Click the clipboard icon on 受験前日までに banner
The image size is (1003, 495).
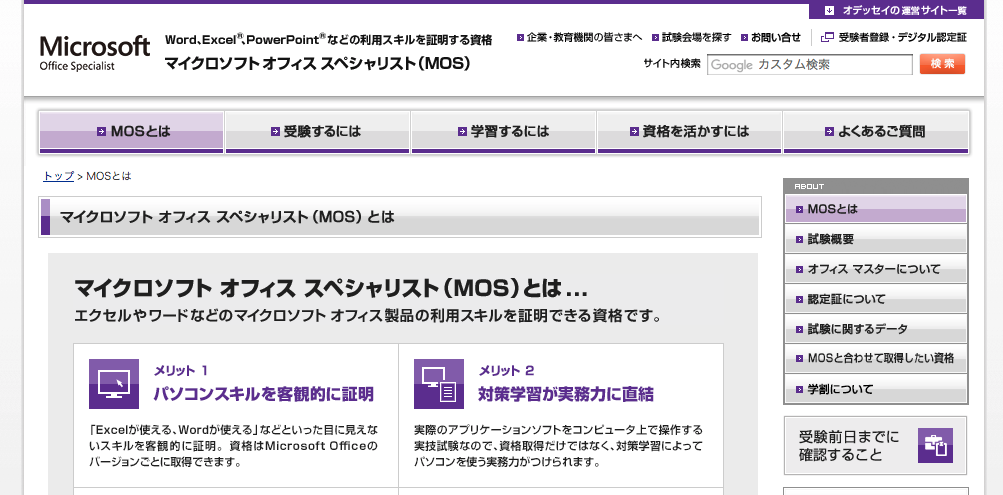tap(935, 446)
